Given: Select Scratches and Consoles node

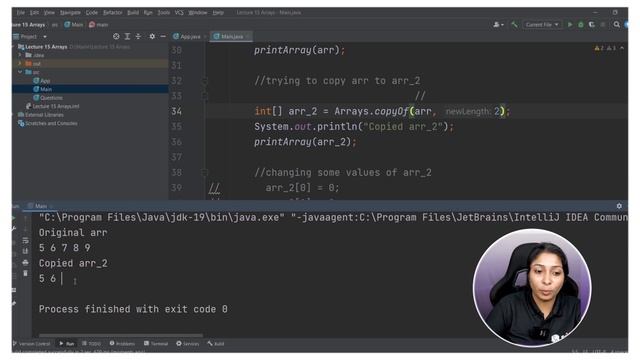Looking at the screenshot, I should [x=48, y=123].
